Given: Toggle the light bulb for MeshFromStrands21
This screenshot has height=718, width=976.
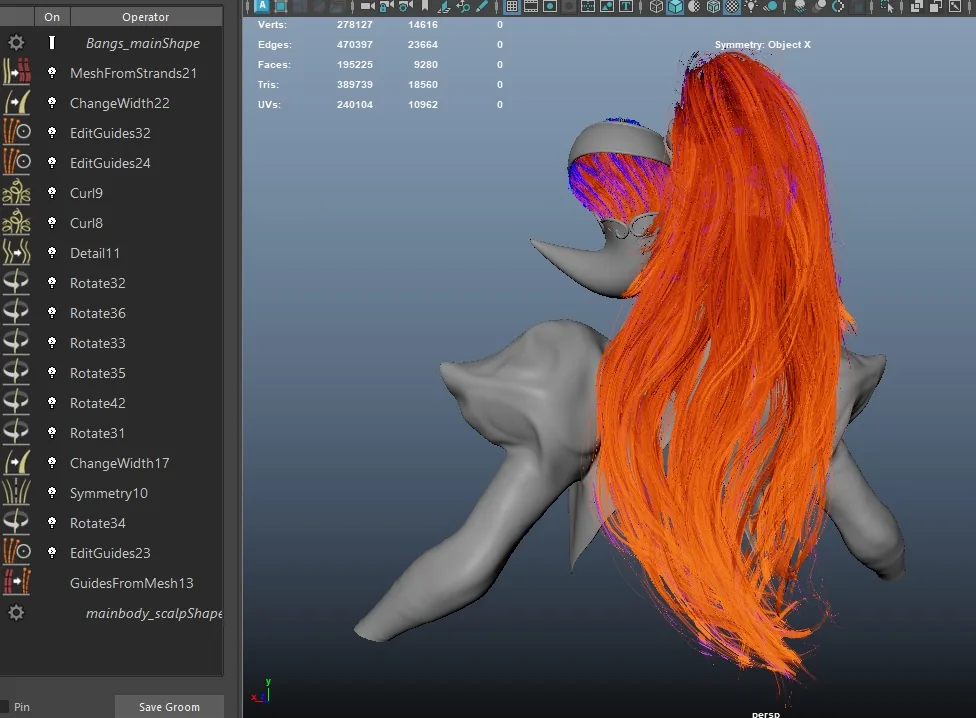Looking at the screenshot, I should click(x=52, y=73).
